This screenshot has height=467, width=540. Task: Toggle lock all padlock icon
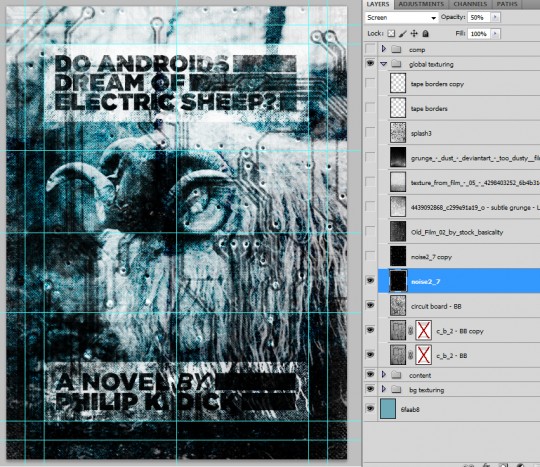point(426,33)
